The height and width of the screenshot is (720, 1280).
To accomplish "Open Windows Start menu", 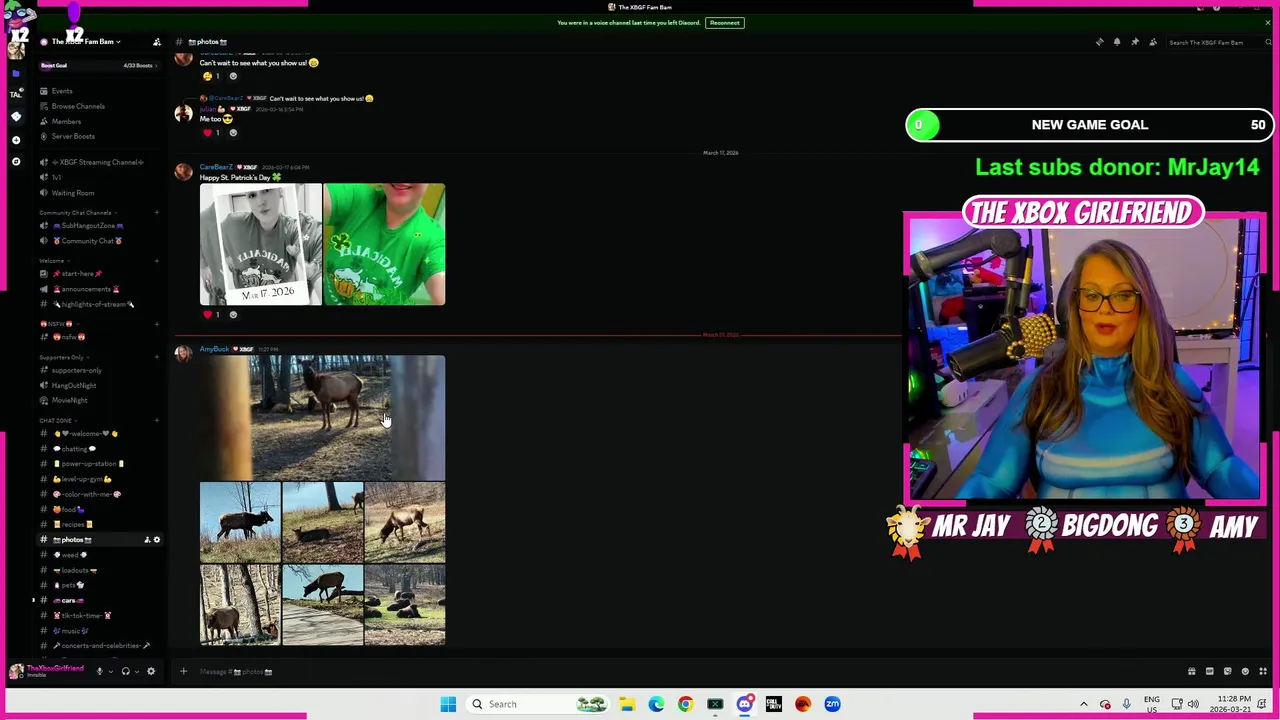I will (x=448, y=704).
